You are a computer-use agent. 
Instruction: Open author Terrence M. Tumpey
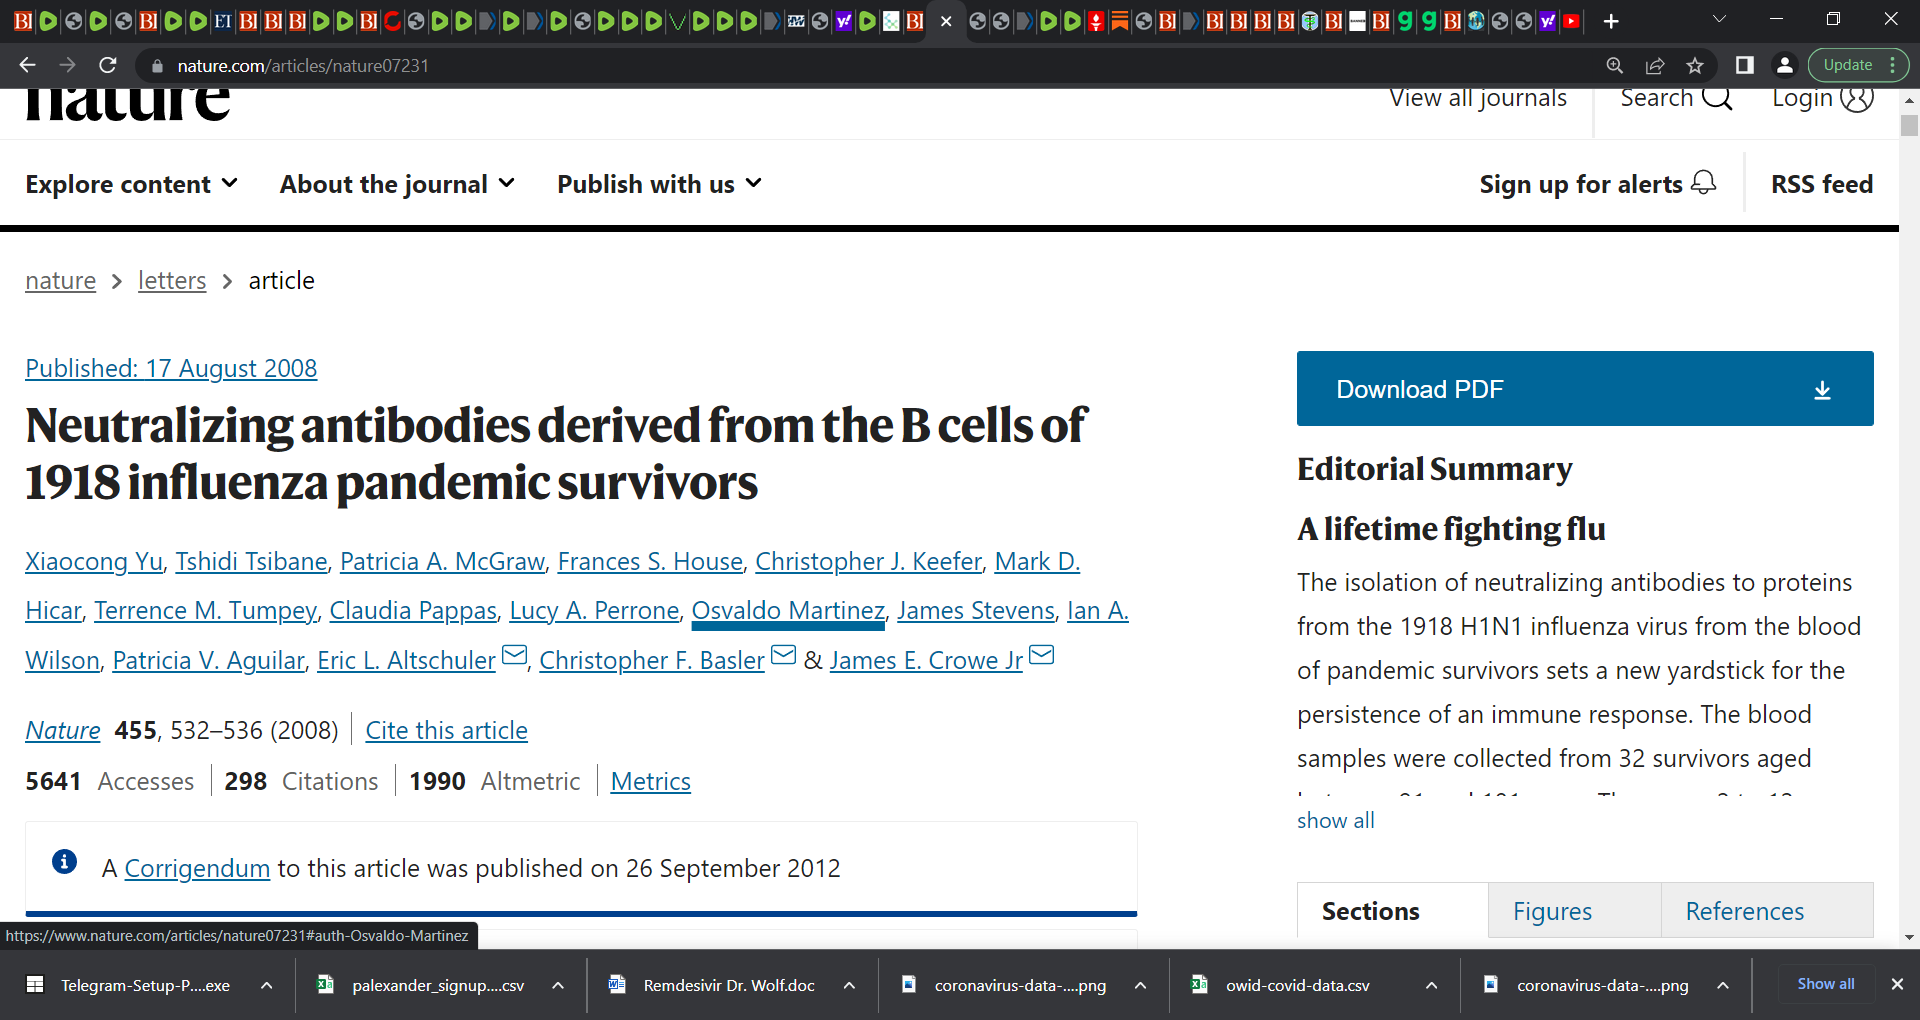205,610
